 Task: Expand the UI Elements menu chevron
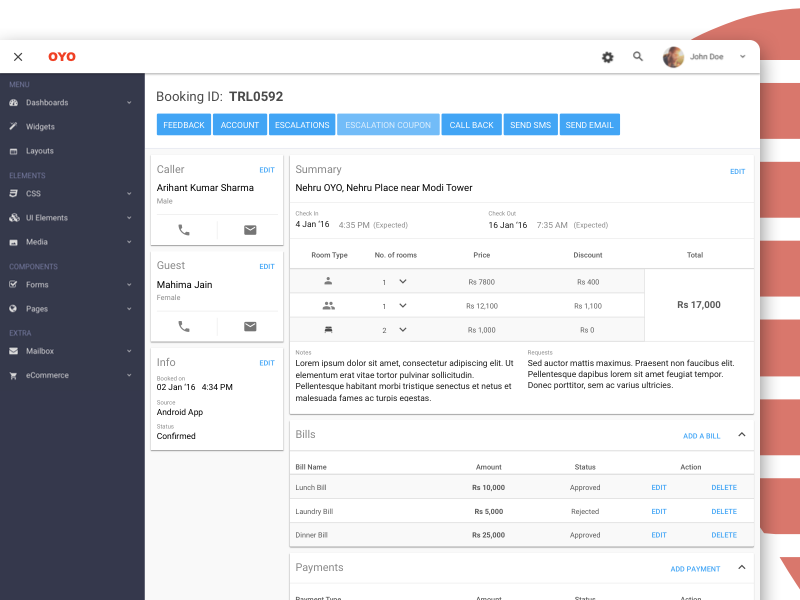(x=129, y=218)
